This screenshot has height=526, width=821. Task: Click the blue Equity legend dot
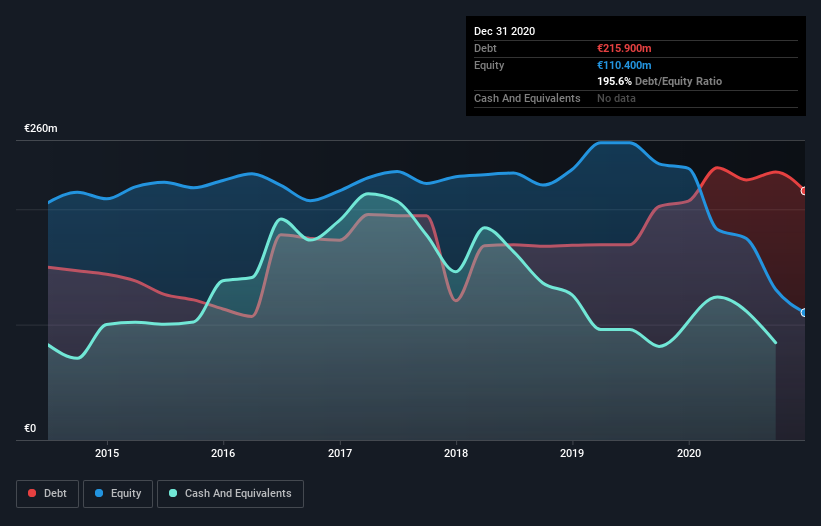point(99,493)
